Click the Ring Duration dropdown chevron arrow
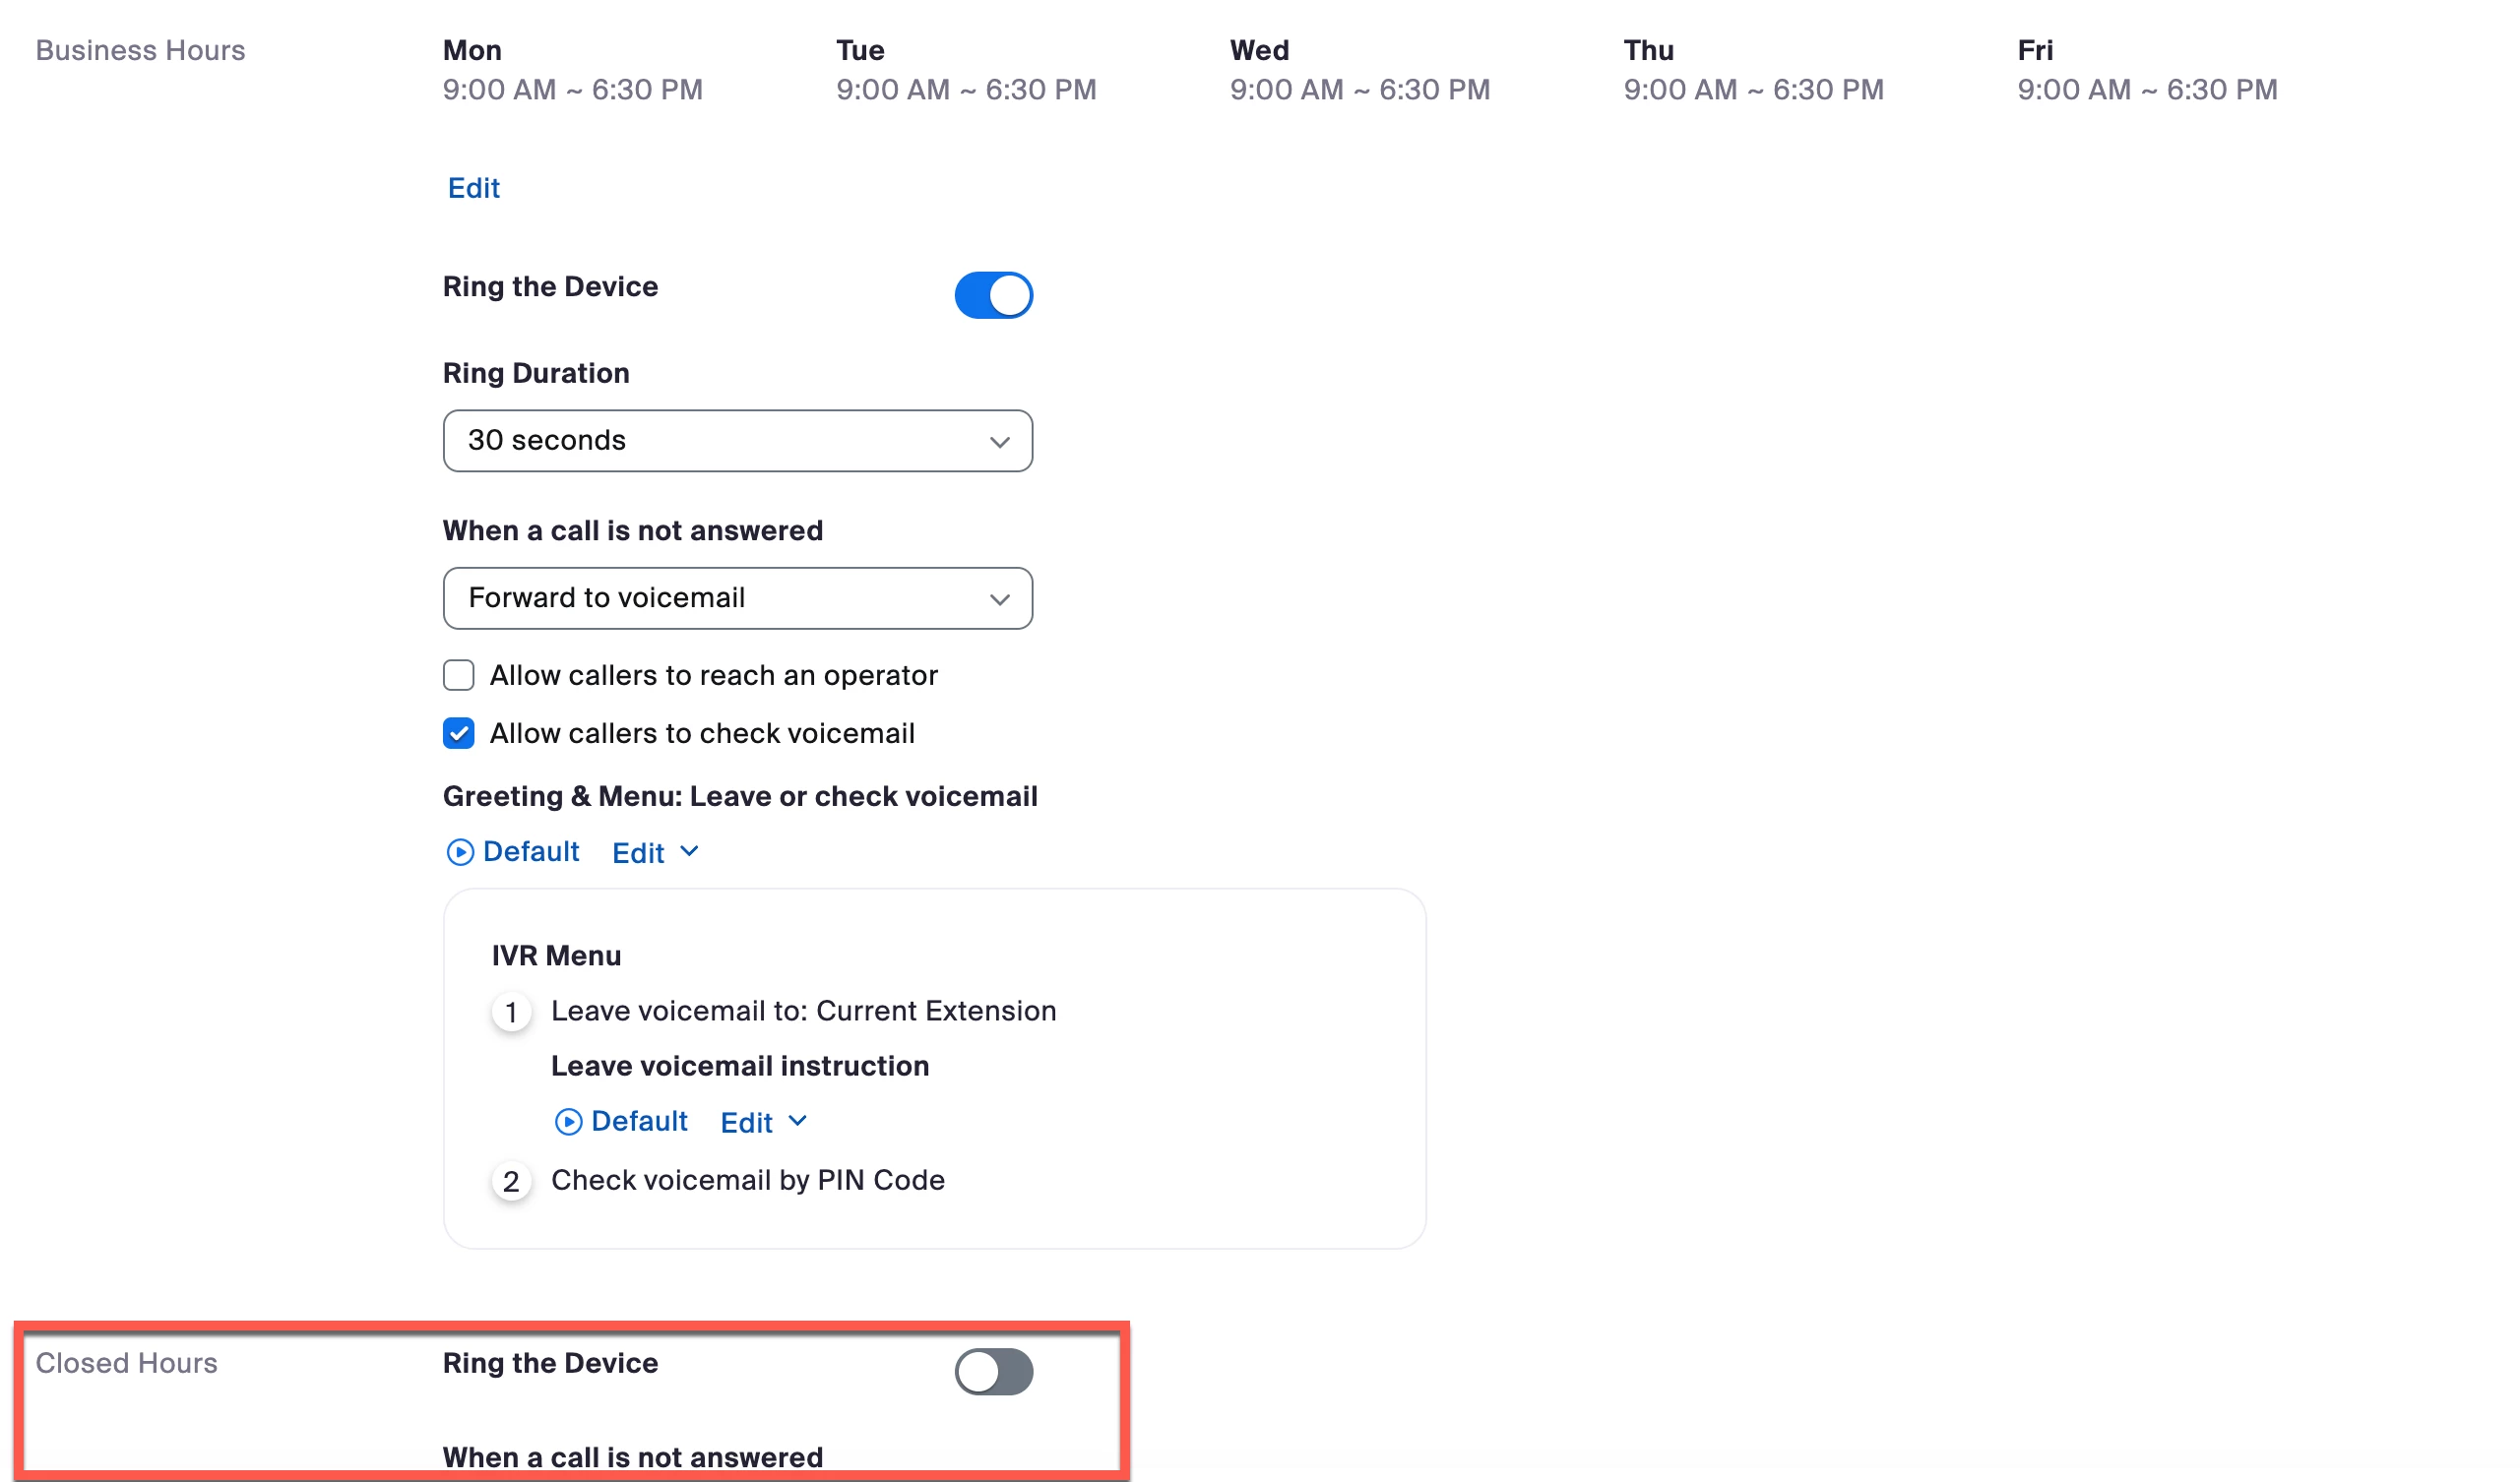 click(x=999, y=442)
